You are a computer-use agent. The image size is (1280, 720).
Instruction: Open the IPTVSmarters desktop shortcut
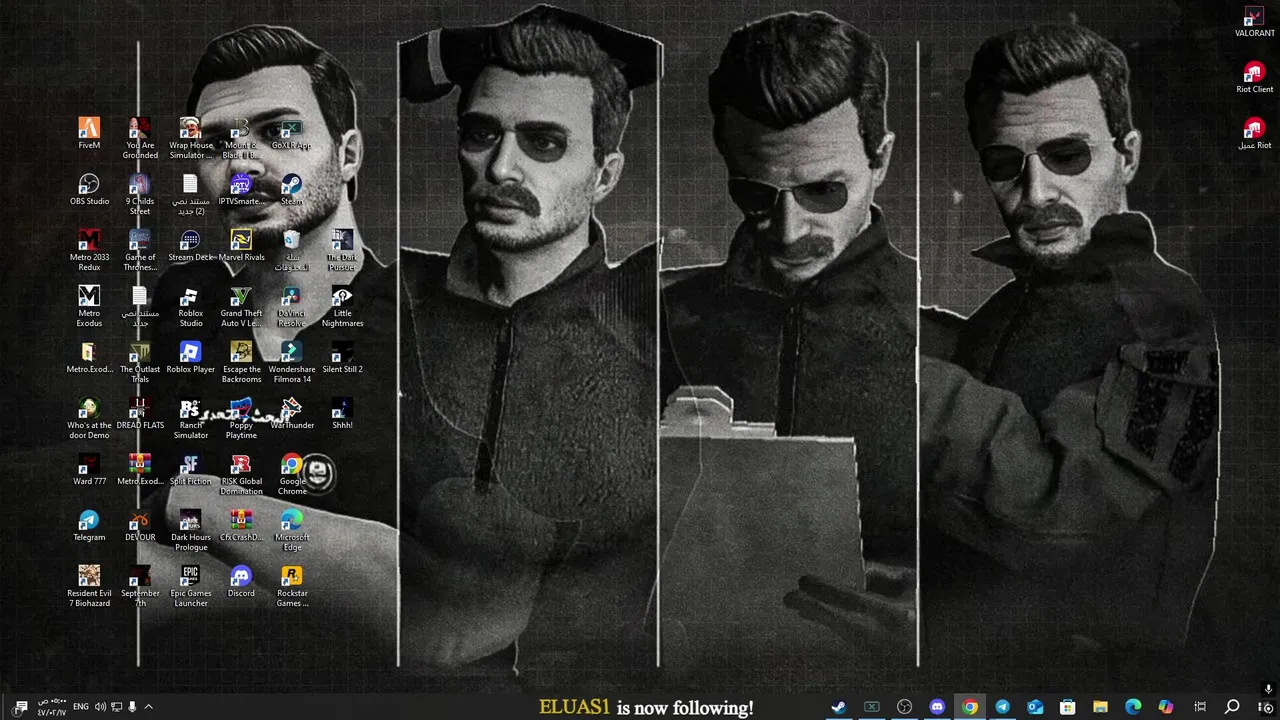coord(241,190)
